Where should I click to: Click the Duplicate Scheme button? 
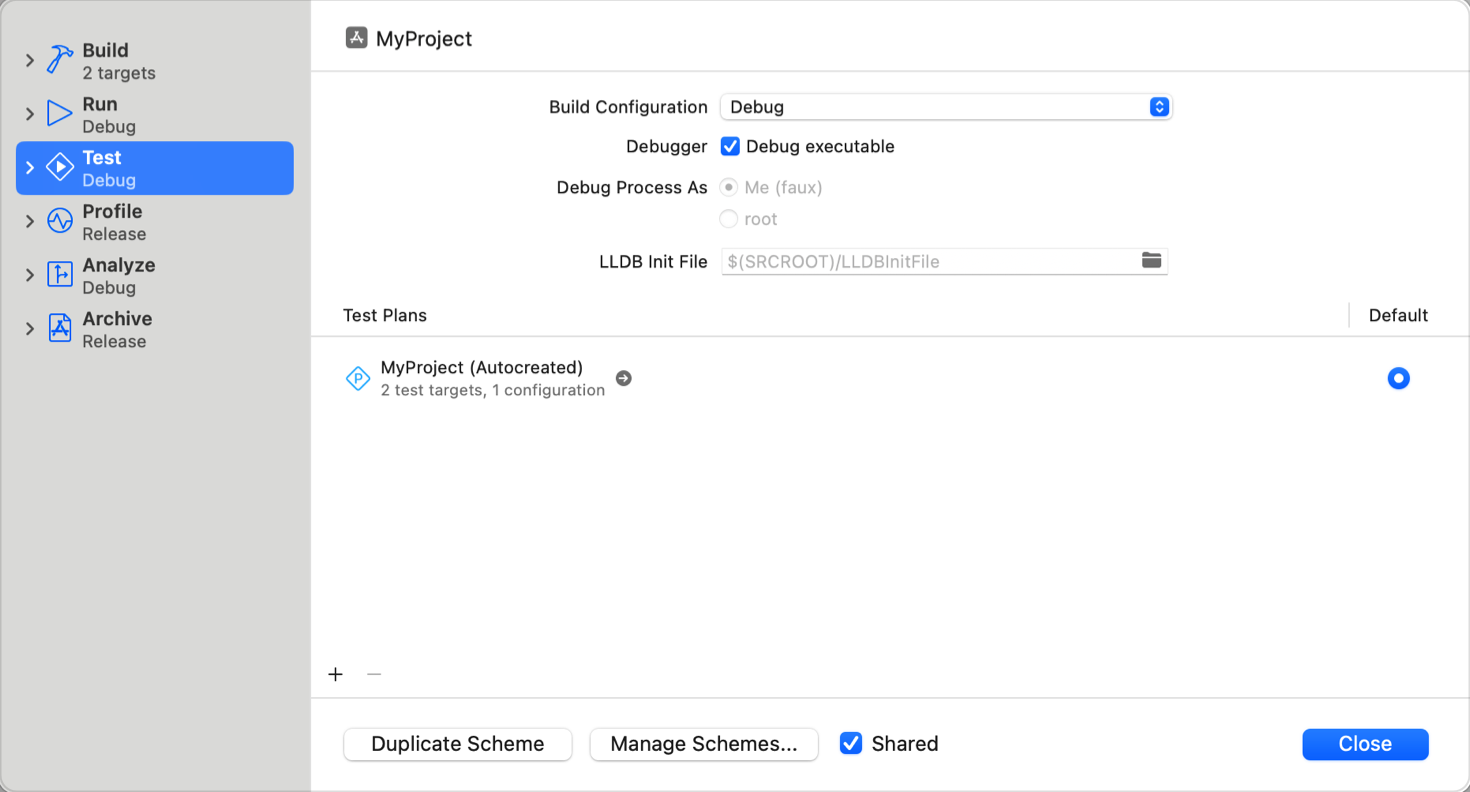click(457, 744)
